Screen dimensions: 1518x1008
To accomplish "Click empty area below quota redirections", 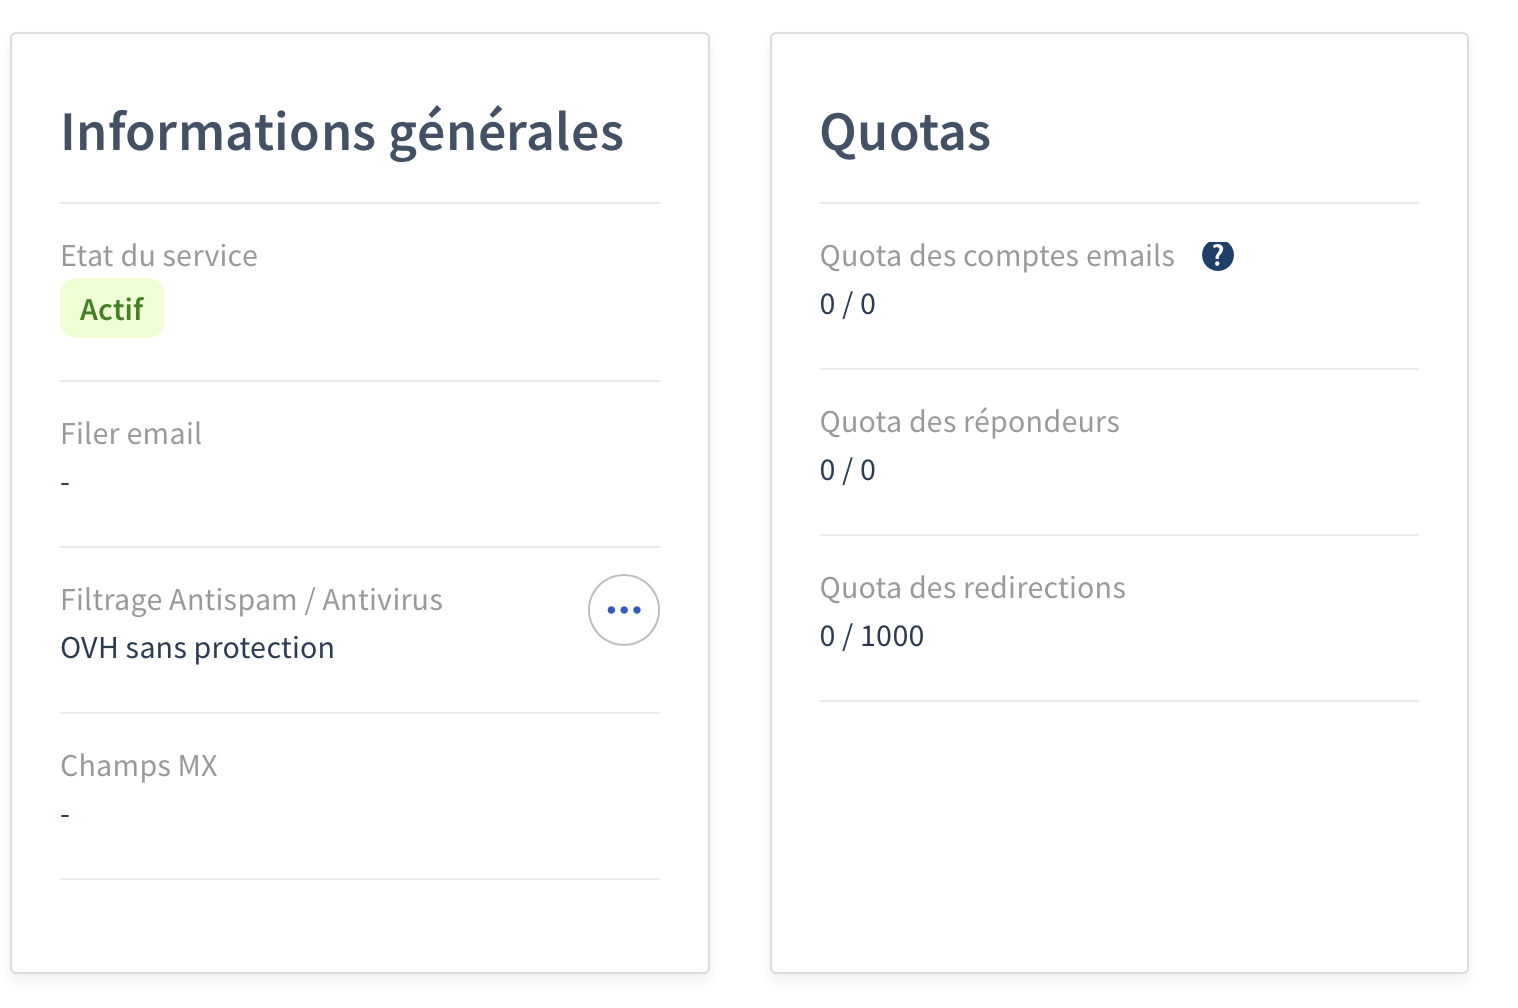I will (x=1118, y=830).
